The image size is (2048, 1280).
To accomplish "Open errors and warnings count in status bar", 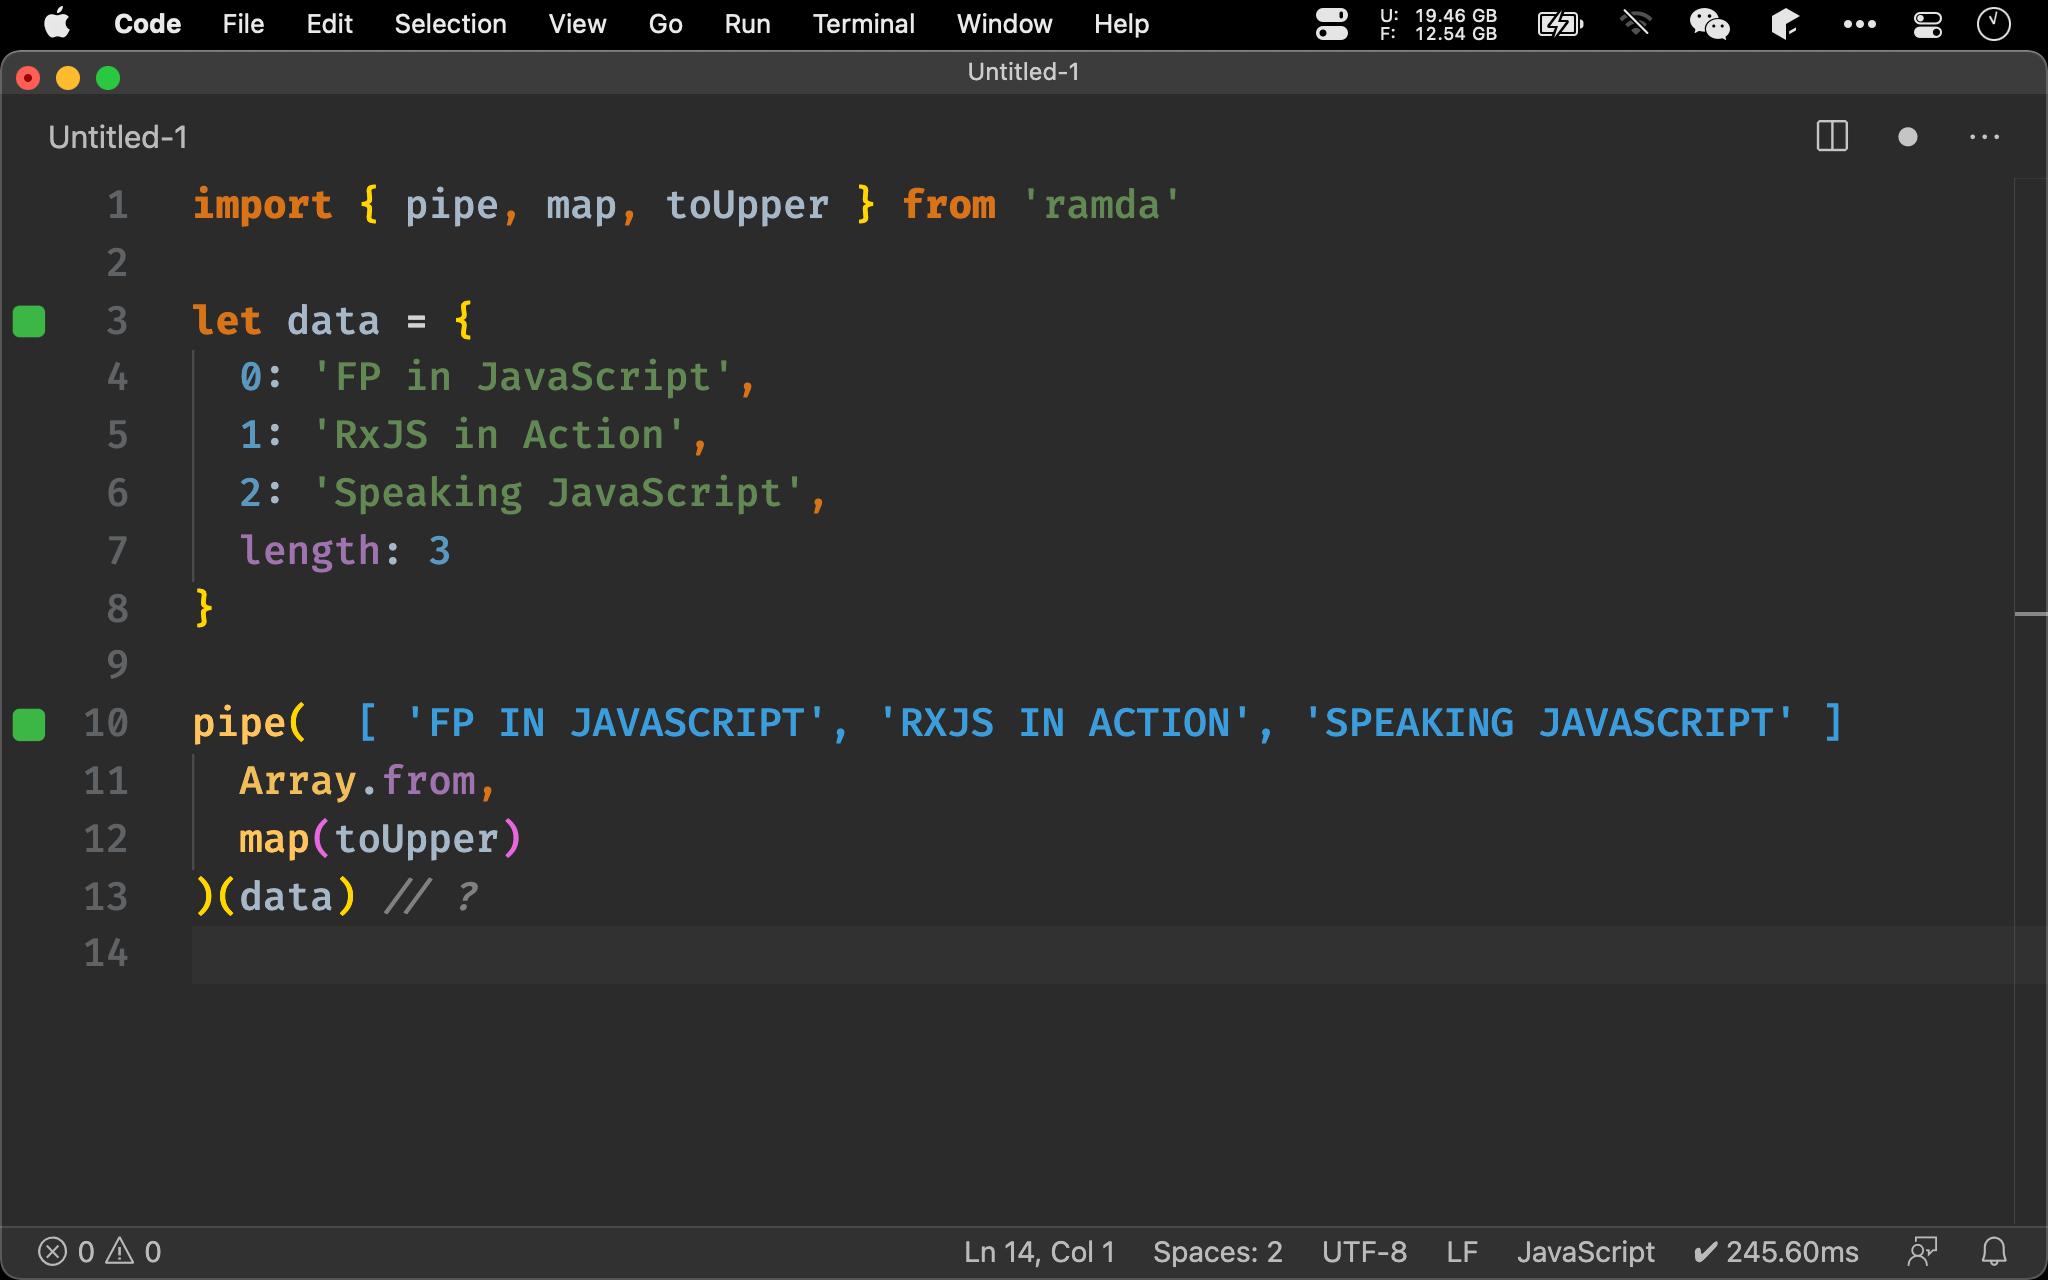I will (x=99, y=1251).
